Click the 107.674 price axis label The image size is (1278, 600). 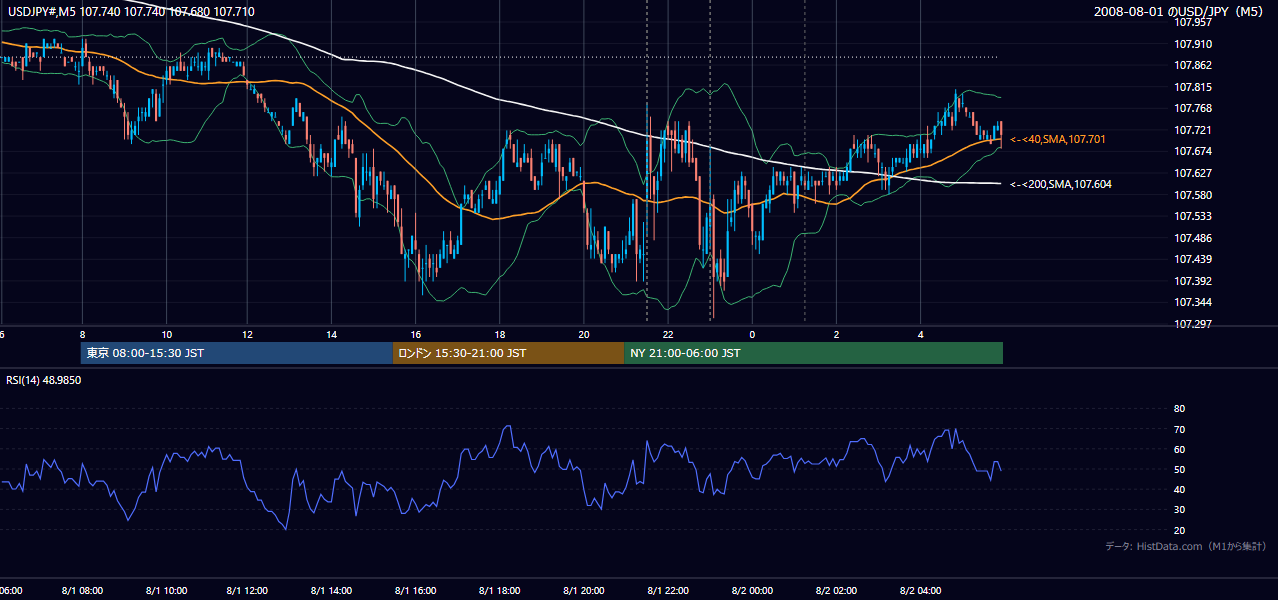[x=1193, y=151]
